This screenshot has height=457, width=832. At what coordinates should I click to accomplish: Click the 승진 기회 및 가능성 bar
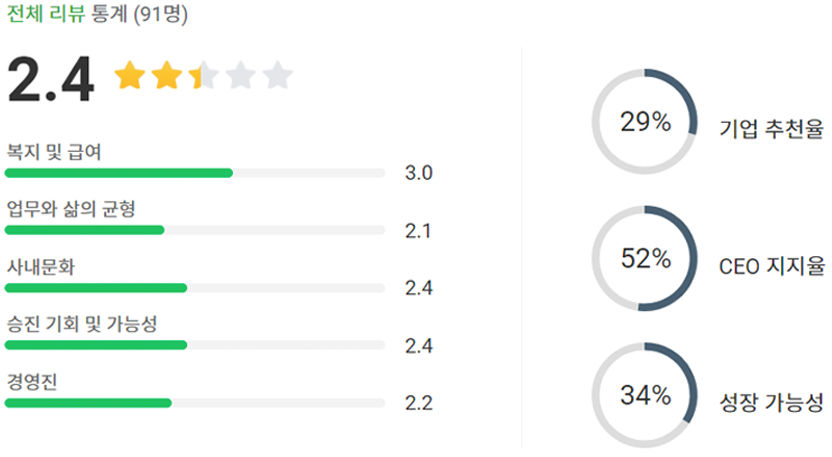click(x=195, y=345)
